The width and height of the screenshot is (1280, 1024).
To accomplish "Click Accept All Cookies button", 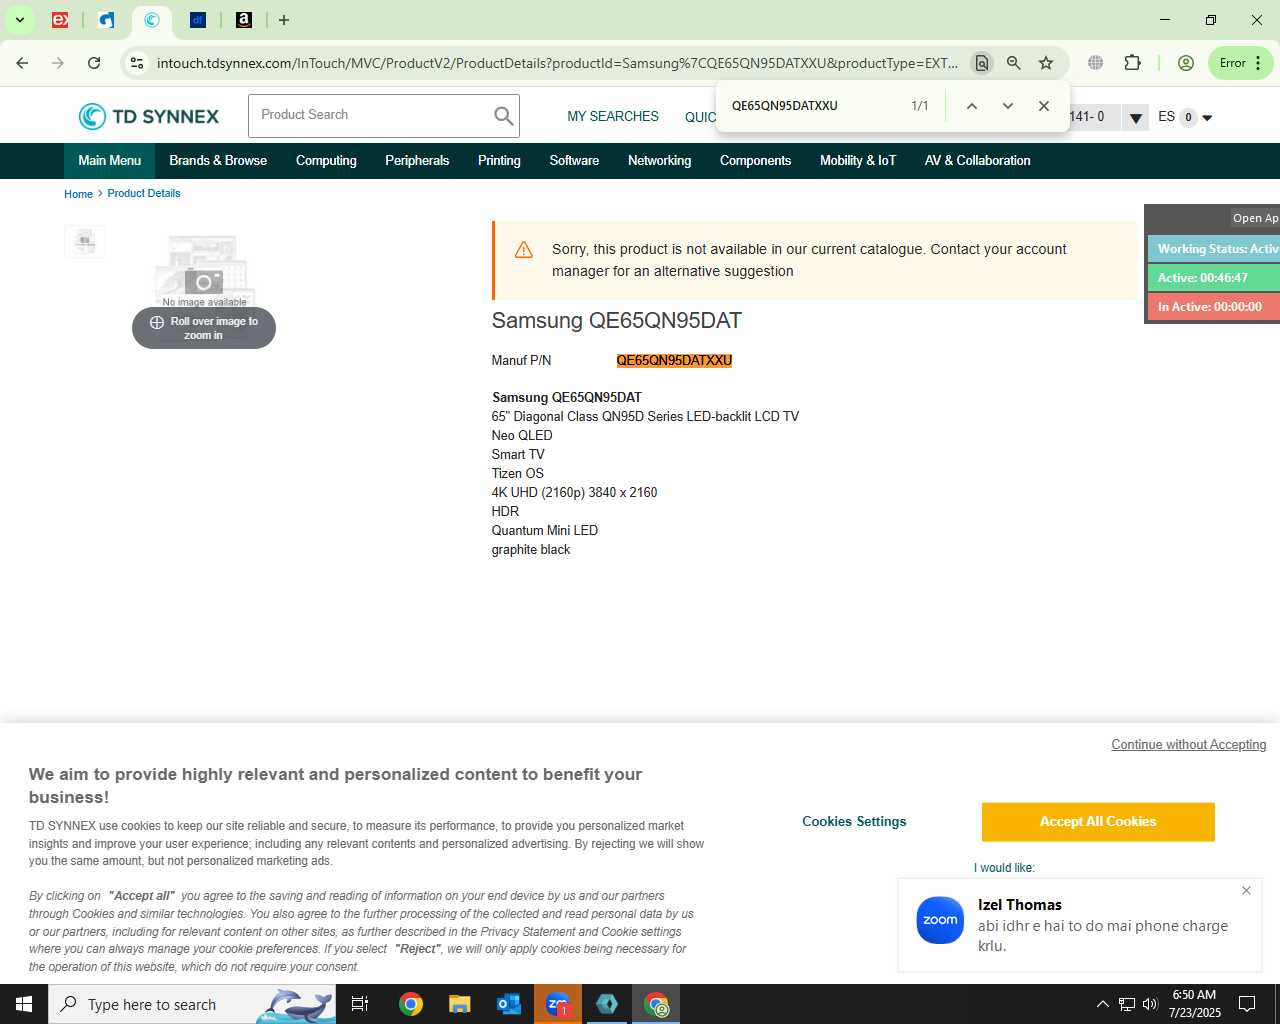I will coord(1098,822).
